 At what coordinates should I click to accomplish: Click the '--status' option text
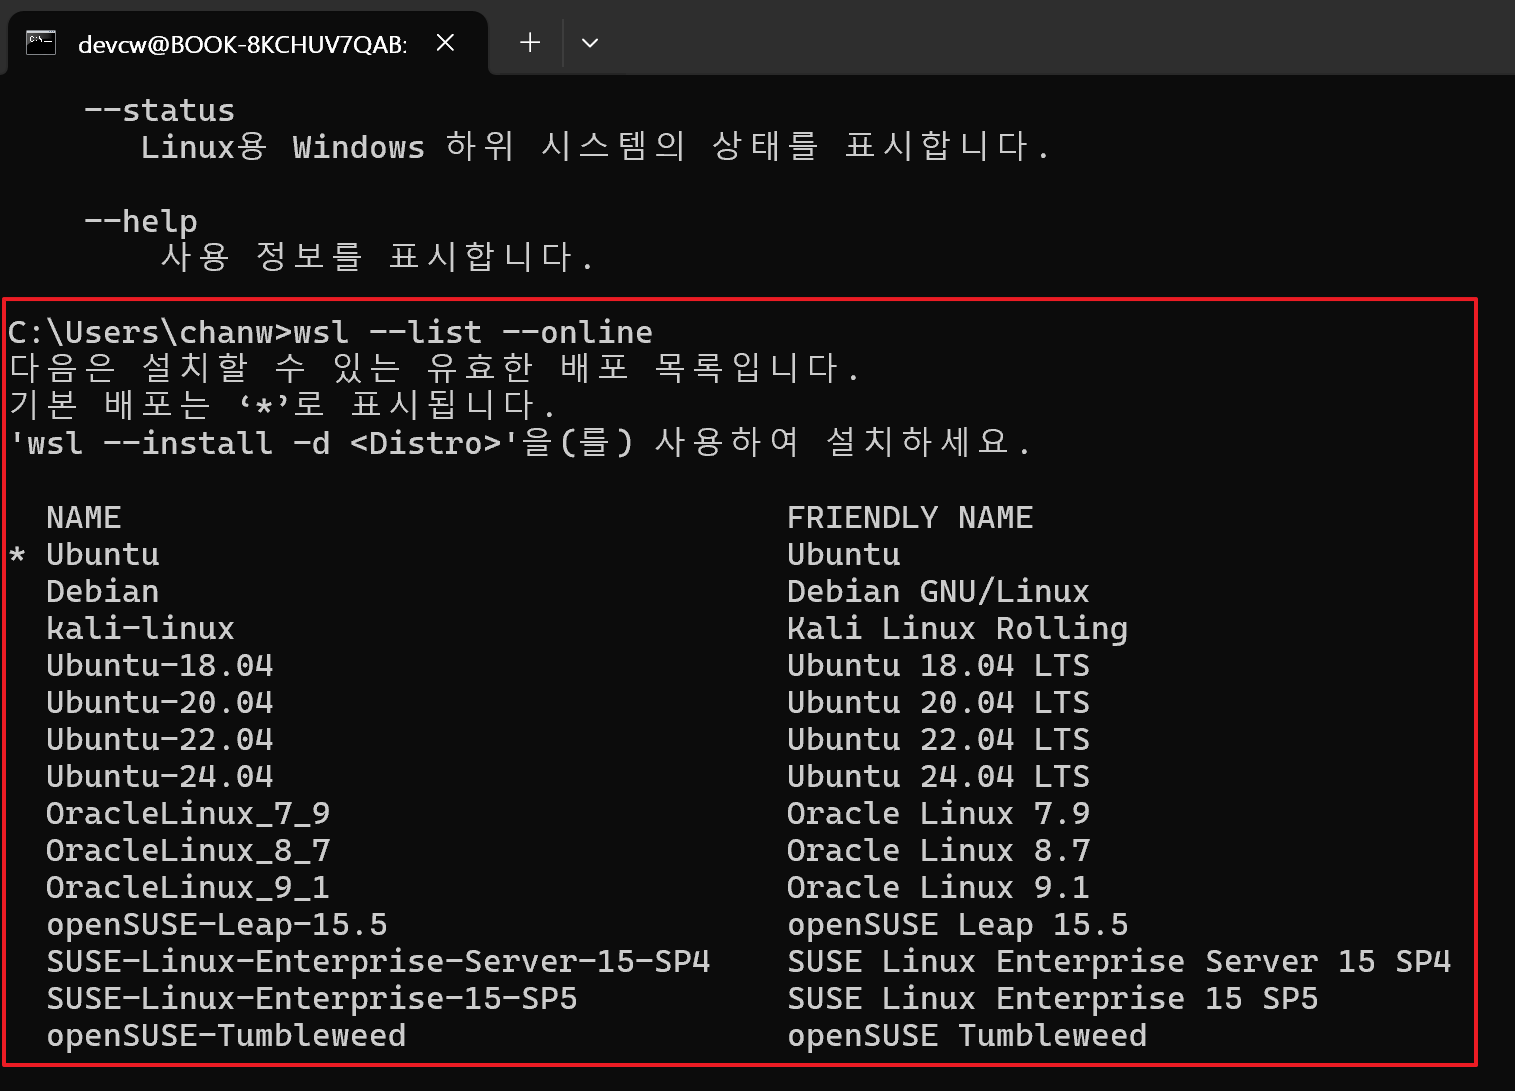click(x=160, y=110)
